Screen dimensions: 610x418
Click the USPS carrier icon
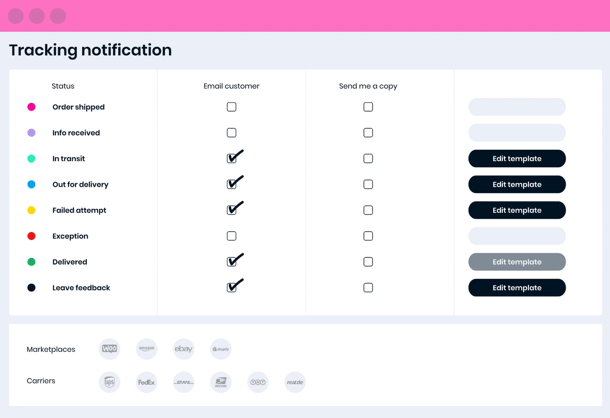click(x=221, y=382)
